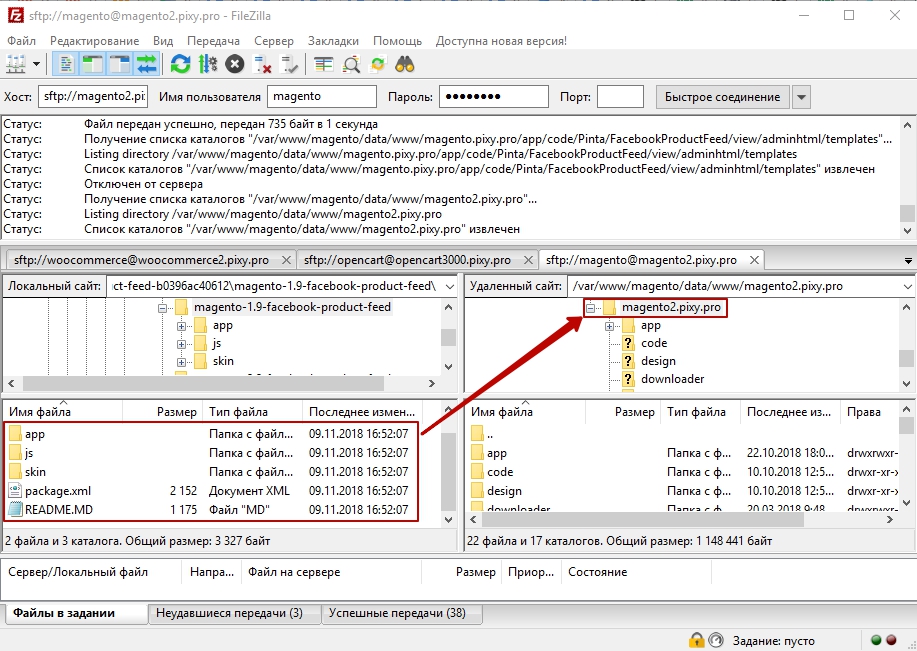Toggle the transfer queue display
The image size is (917, 651).
point(147,64)
